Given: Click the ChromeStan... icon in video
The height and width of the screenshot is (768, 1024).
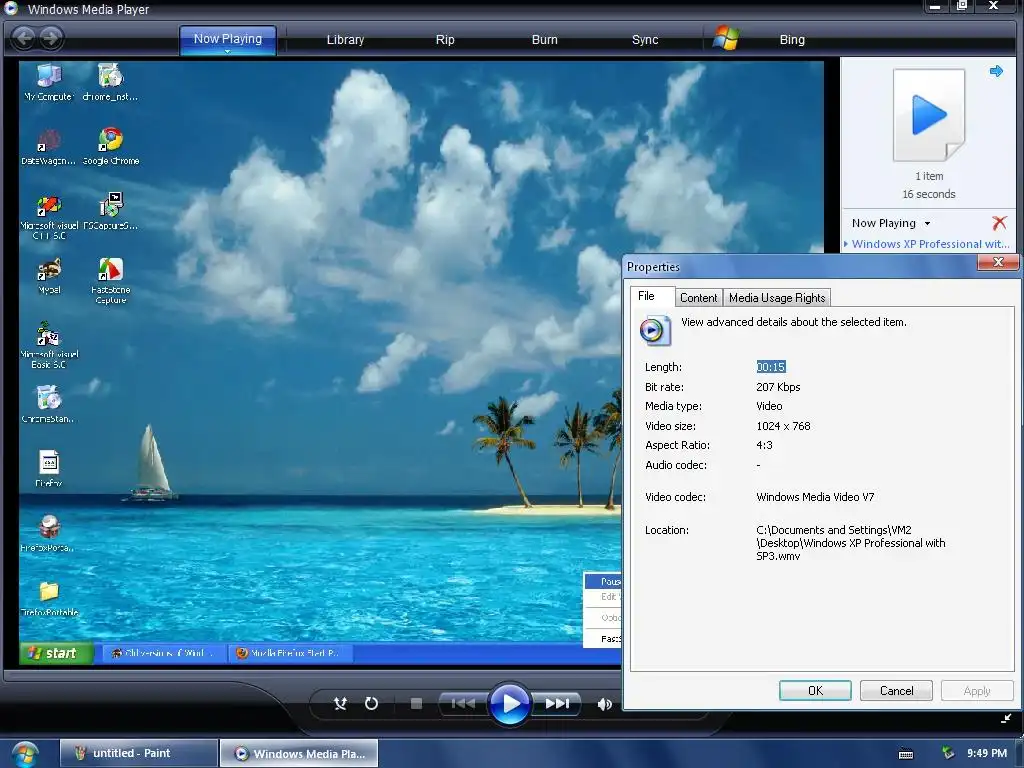Looking at the screenshot, I should pos(48,404).
